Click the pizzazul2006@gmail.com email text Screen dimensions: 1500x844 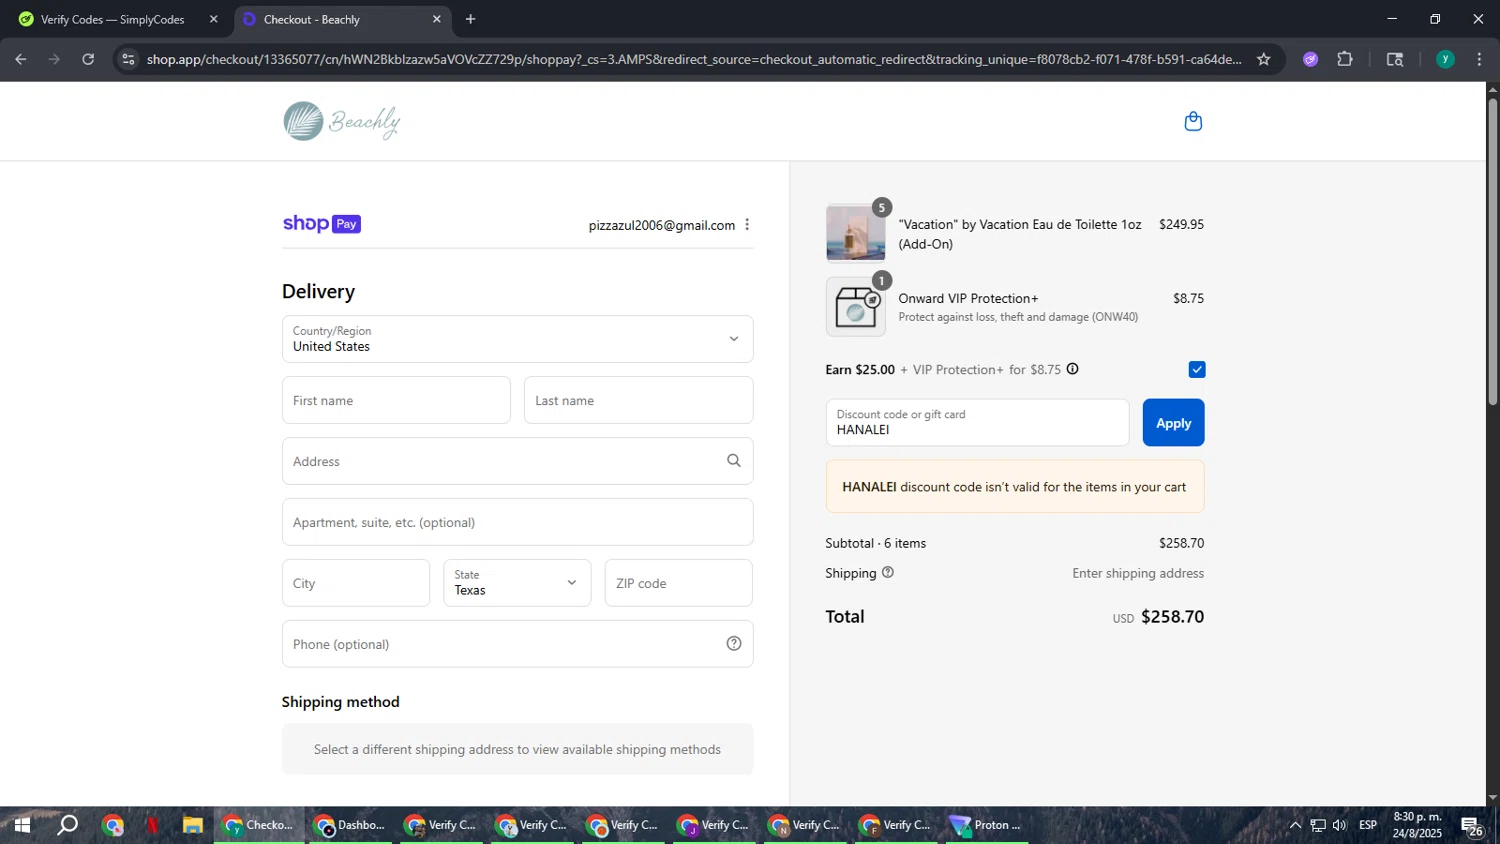(x=662, y=225)
